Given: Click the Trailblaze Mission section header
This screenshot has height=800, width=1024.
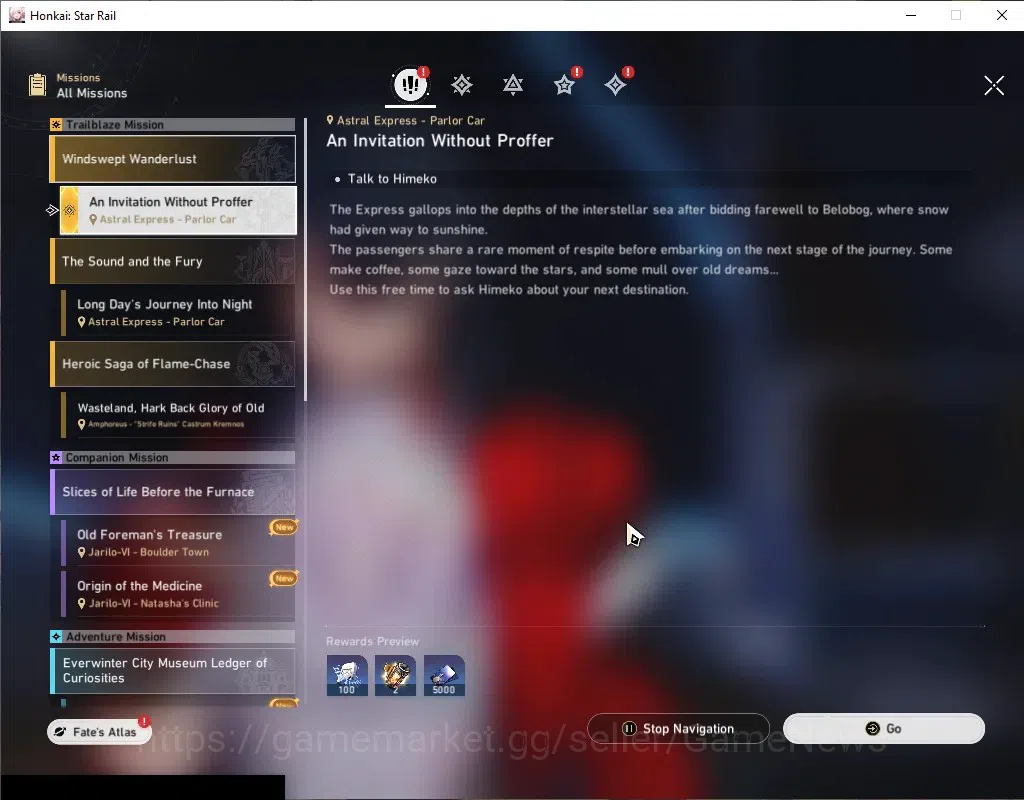Looking at the screenshot, I should click(x=173, y=125).
